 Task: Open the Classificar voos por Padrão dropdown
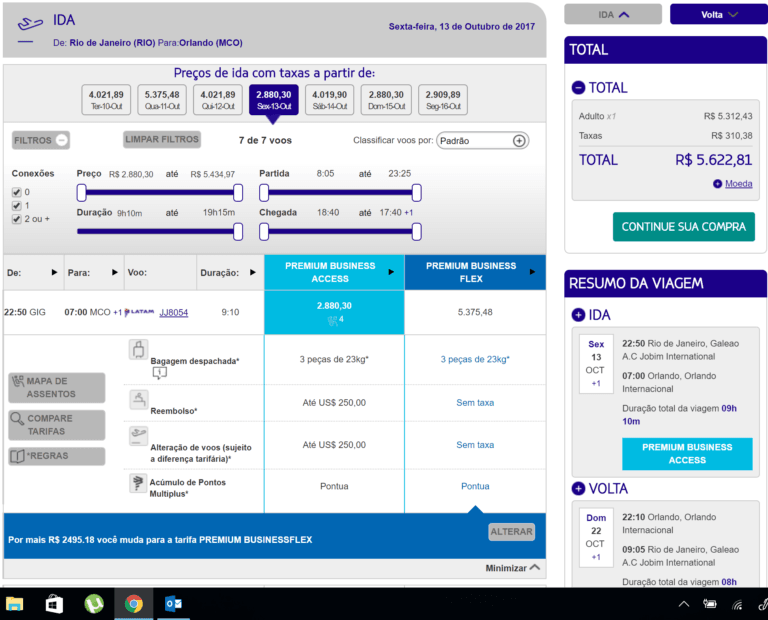[483, 141]
